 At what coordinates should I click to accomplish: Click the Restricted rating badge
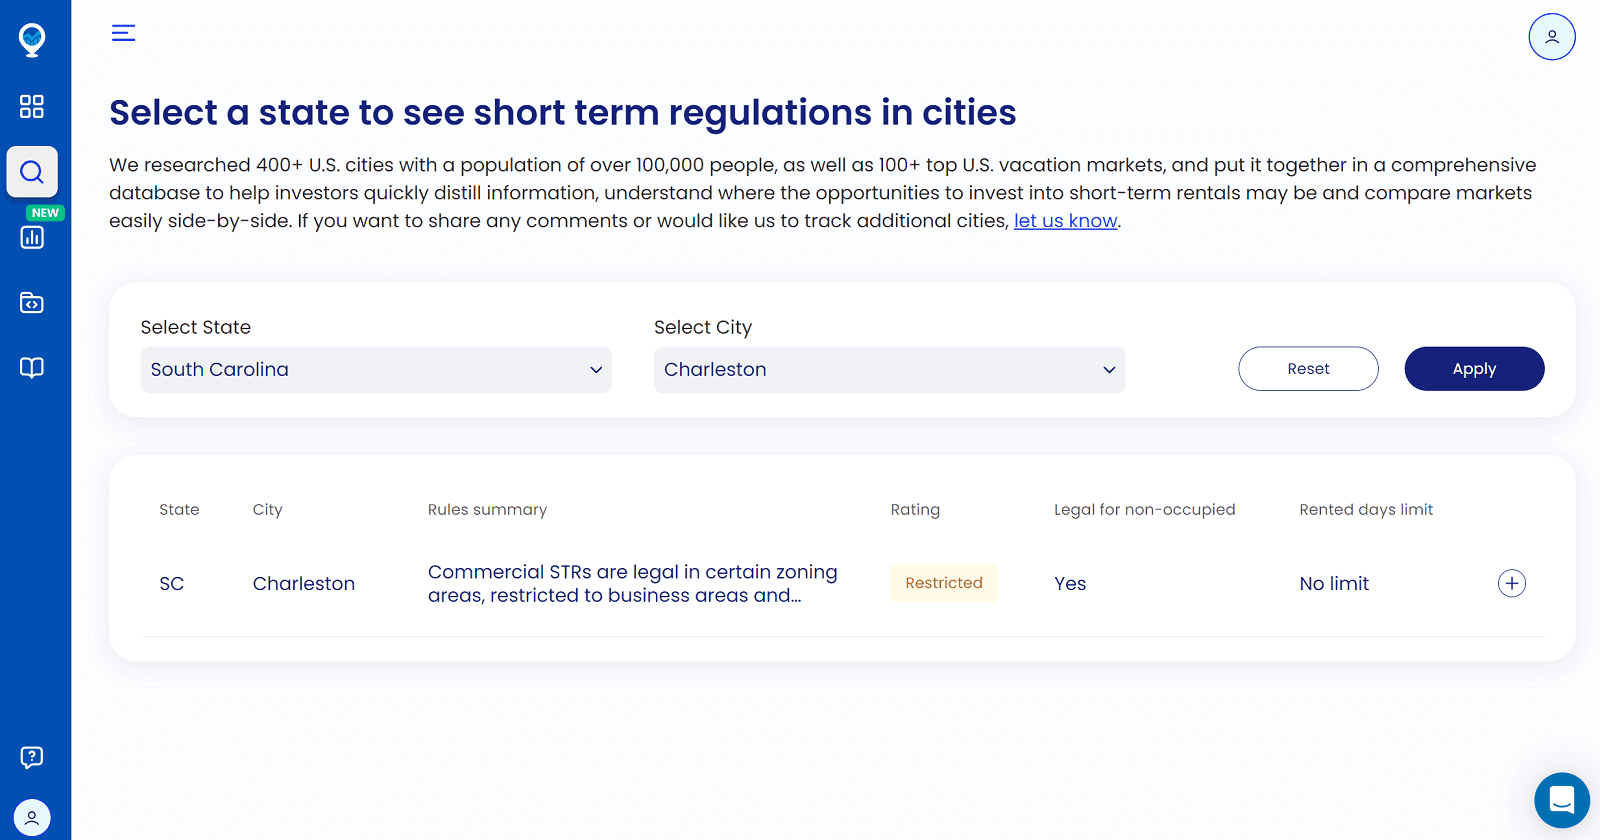pyautogui.click(x=943, y=583)
